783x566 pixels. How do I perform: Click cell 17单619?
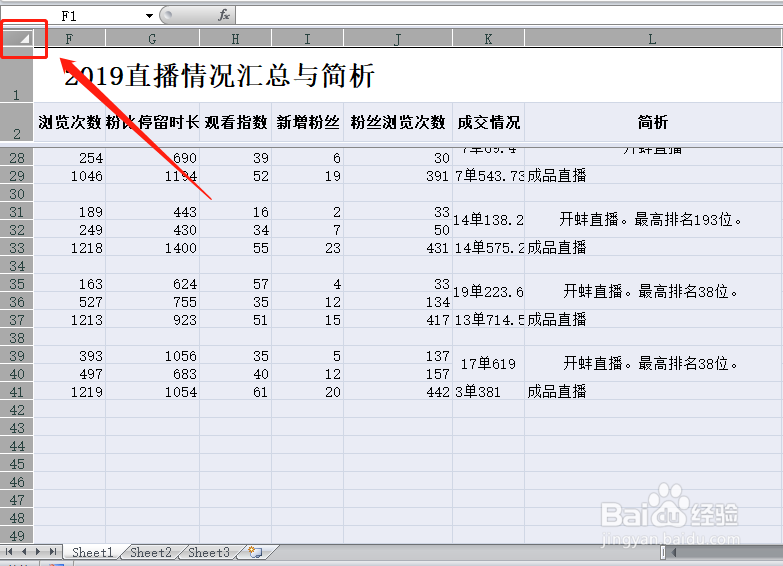488,364
